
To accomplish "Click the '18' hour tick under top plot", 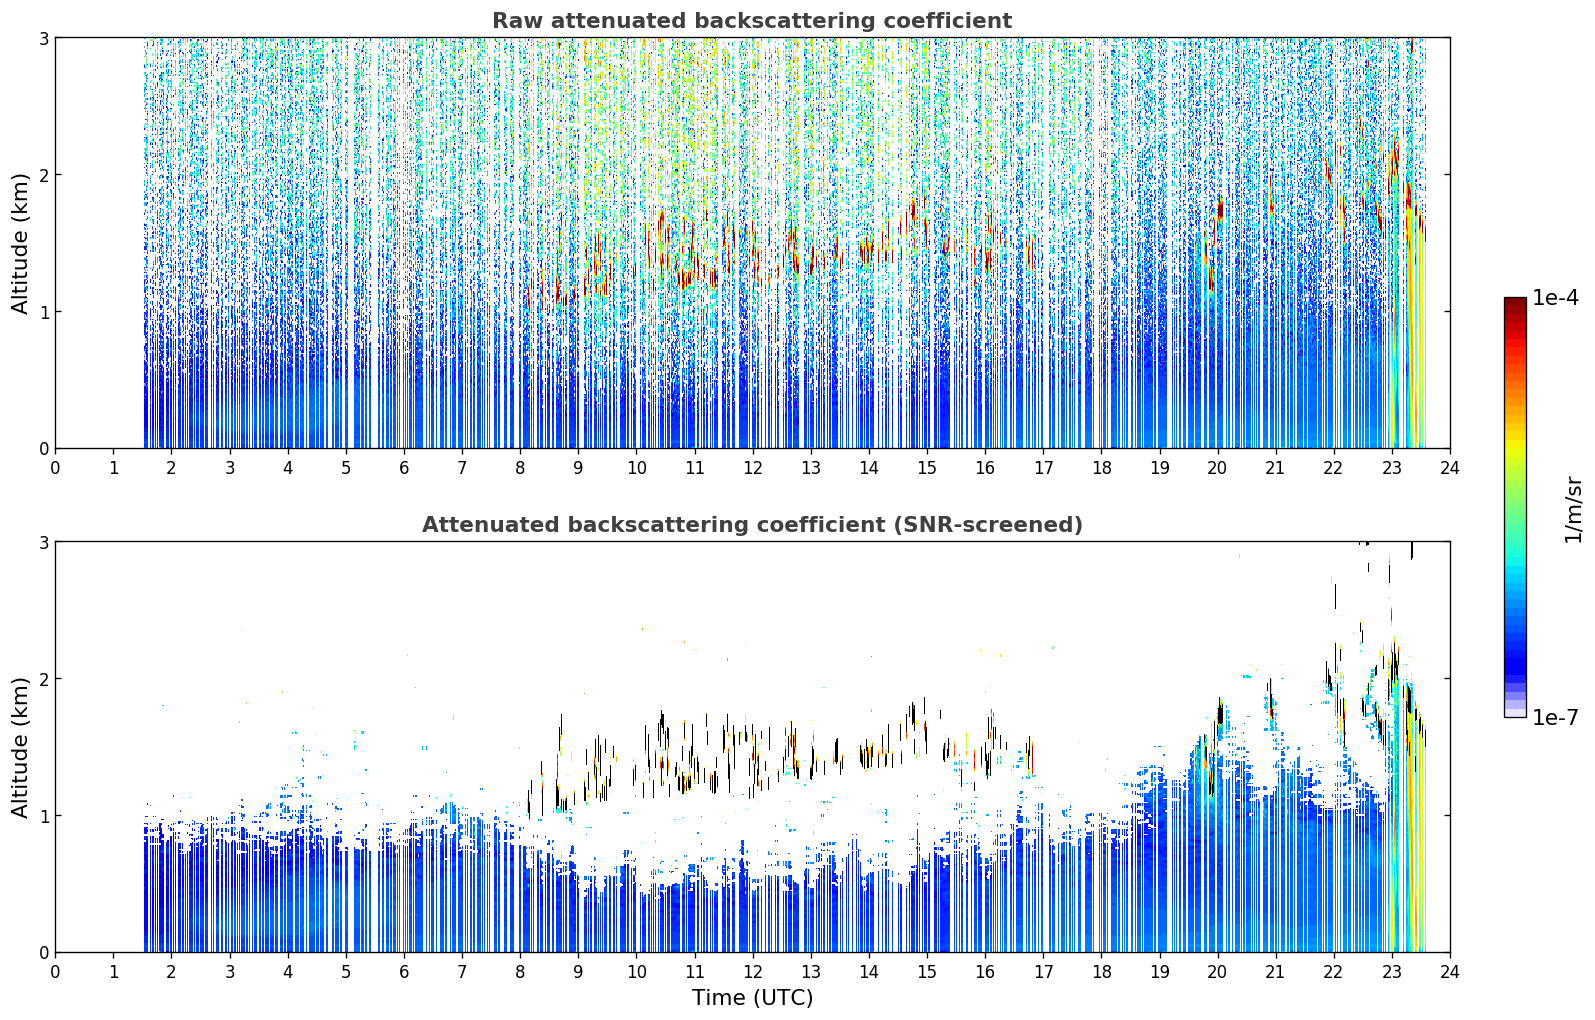I will click(x=1101, y=468).
